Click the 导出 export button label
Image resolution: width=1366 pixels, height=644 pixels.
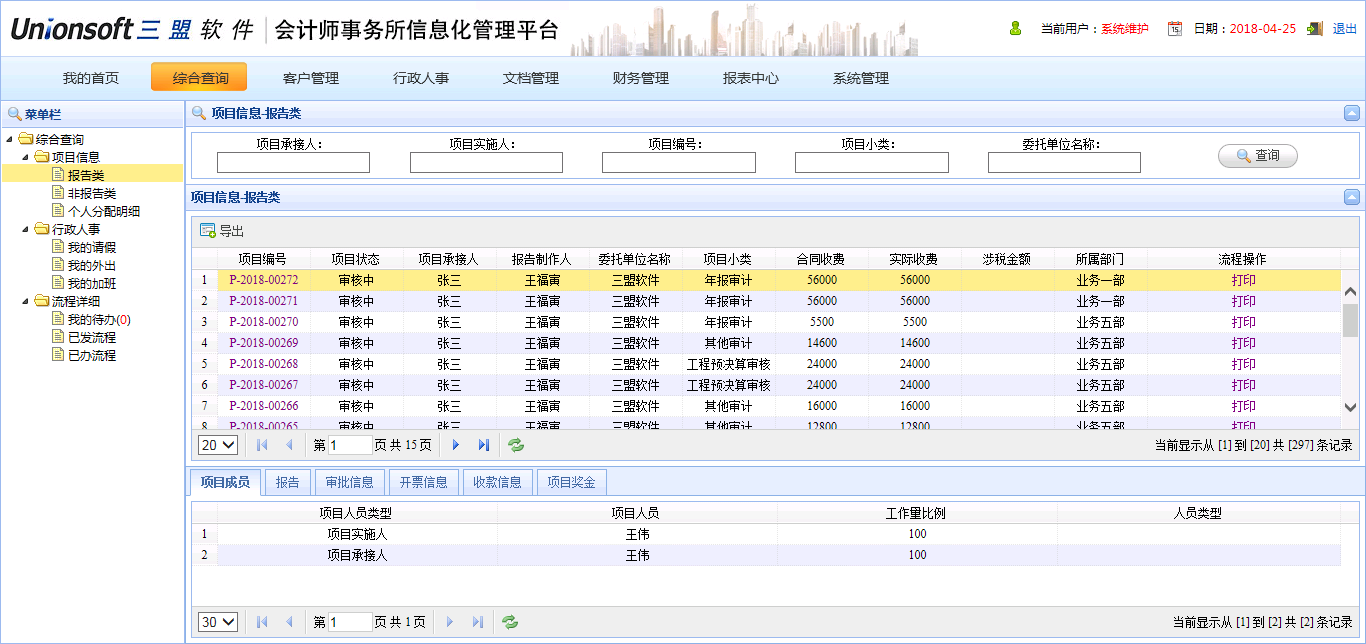click(x=232, y=231)
